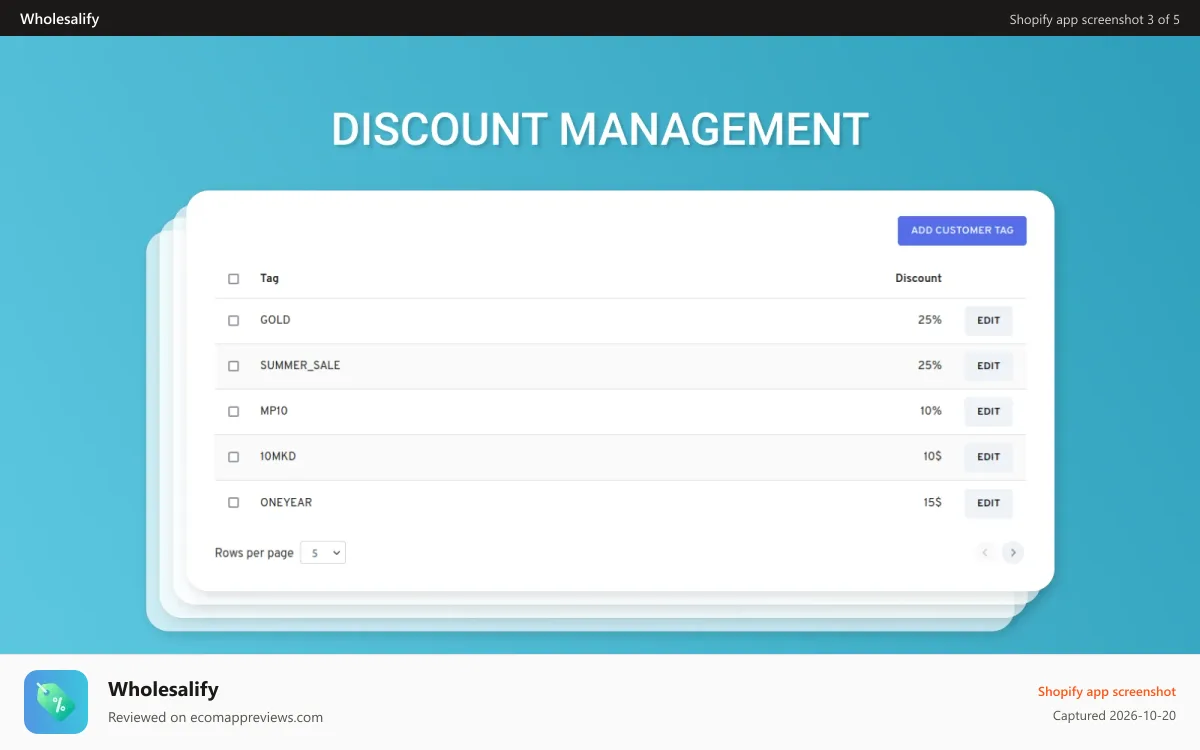Open the Rows per page dropdown

323,552
